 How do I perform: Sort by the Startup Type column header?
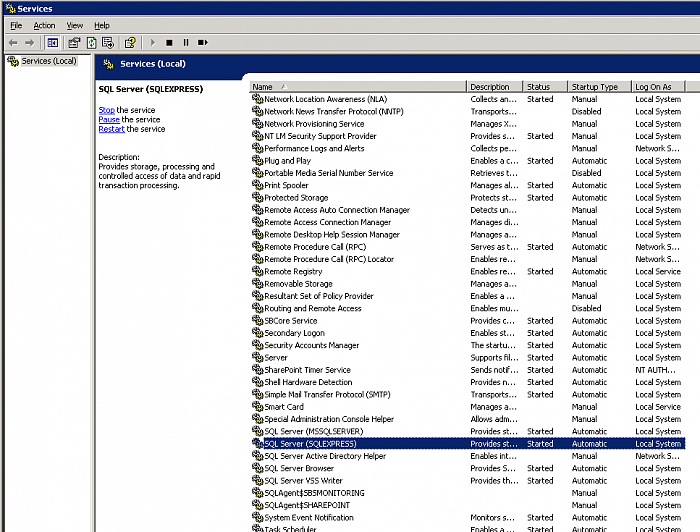coord(600,87)
